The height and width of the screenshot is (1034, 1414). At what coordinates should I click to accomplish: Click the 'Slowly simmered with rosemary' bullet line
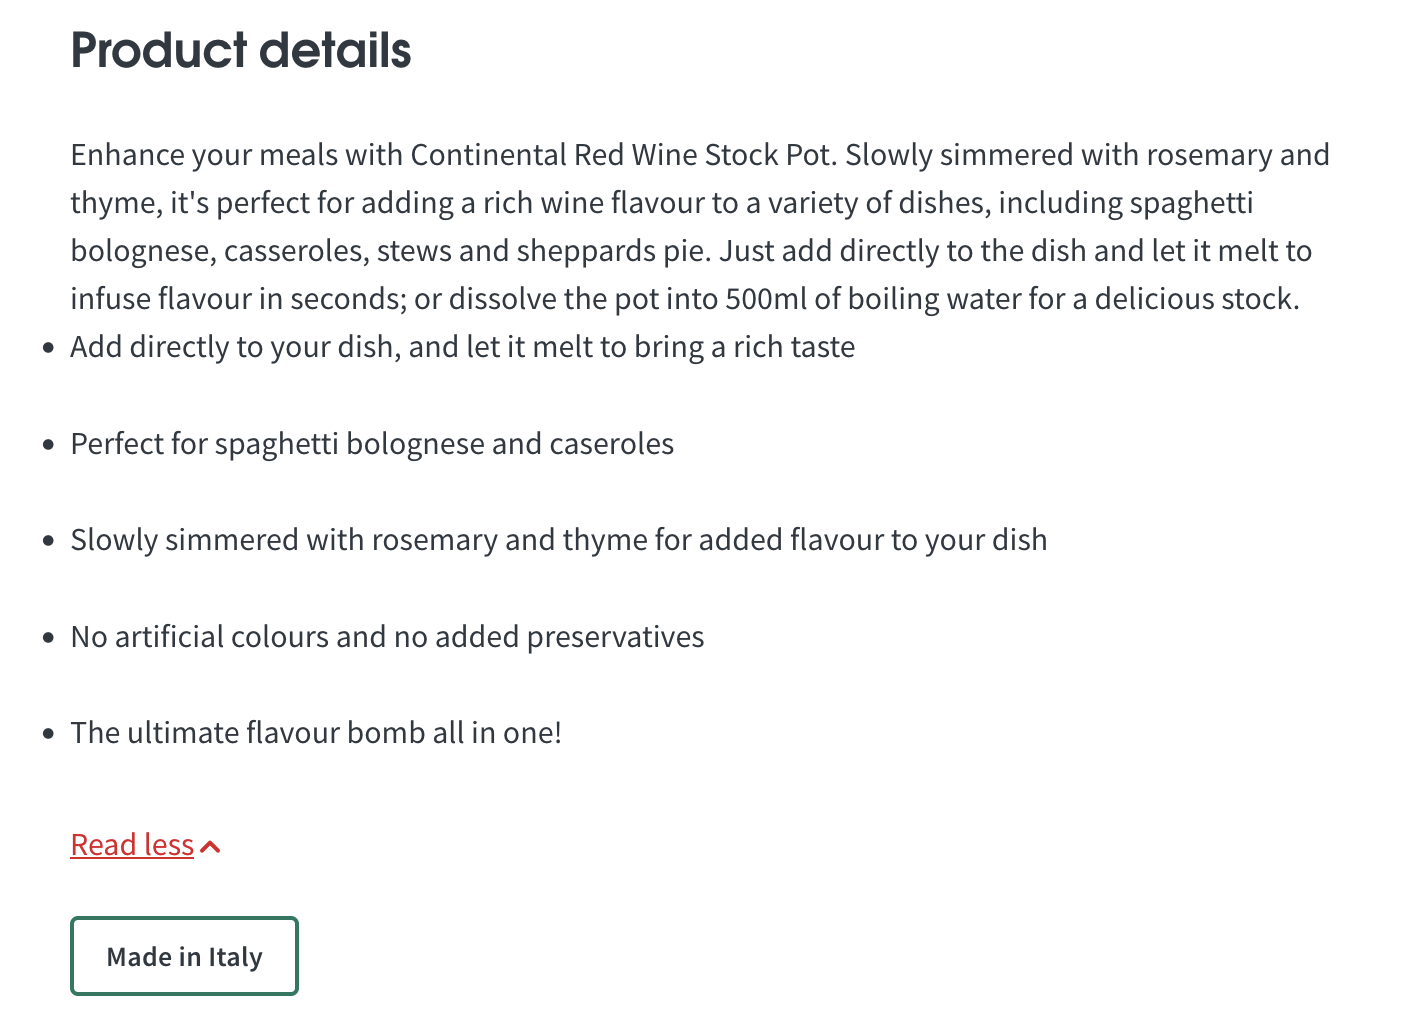[558, 540]
